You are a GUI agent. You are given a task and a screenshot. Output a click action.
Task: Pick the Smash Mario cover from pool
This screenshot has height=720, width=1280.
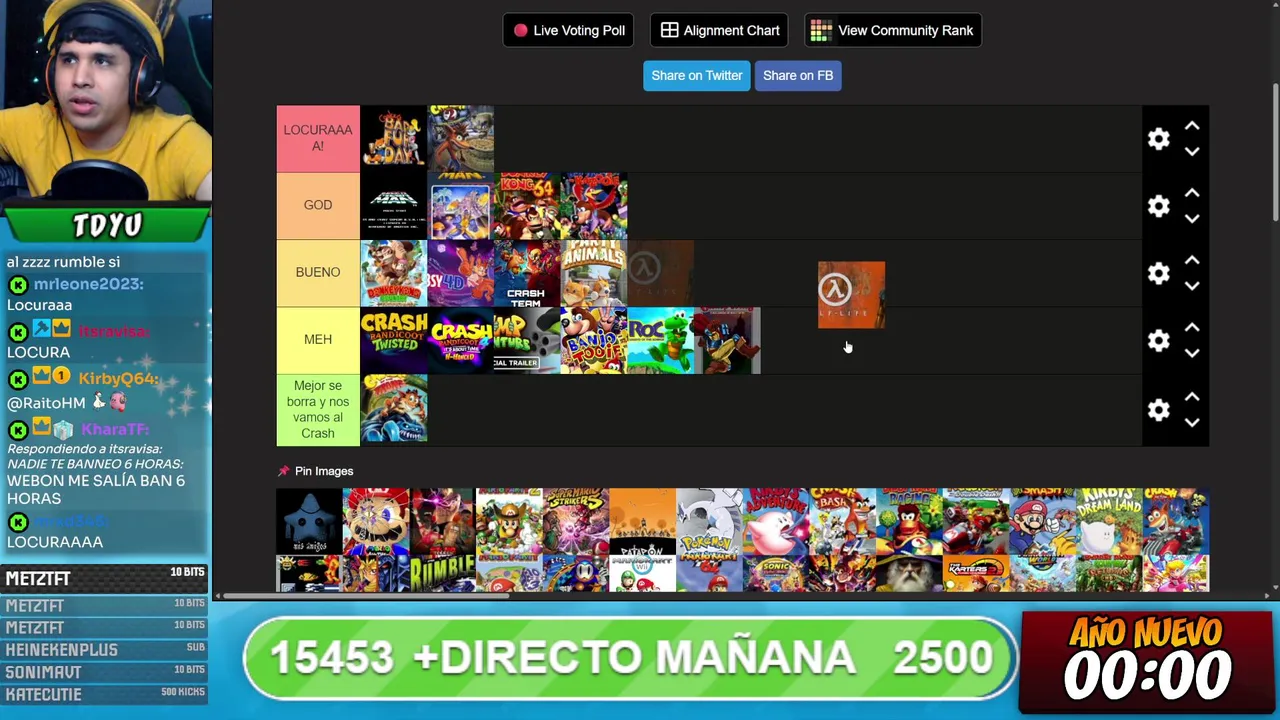coord(1043,522)
